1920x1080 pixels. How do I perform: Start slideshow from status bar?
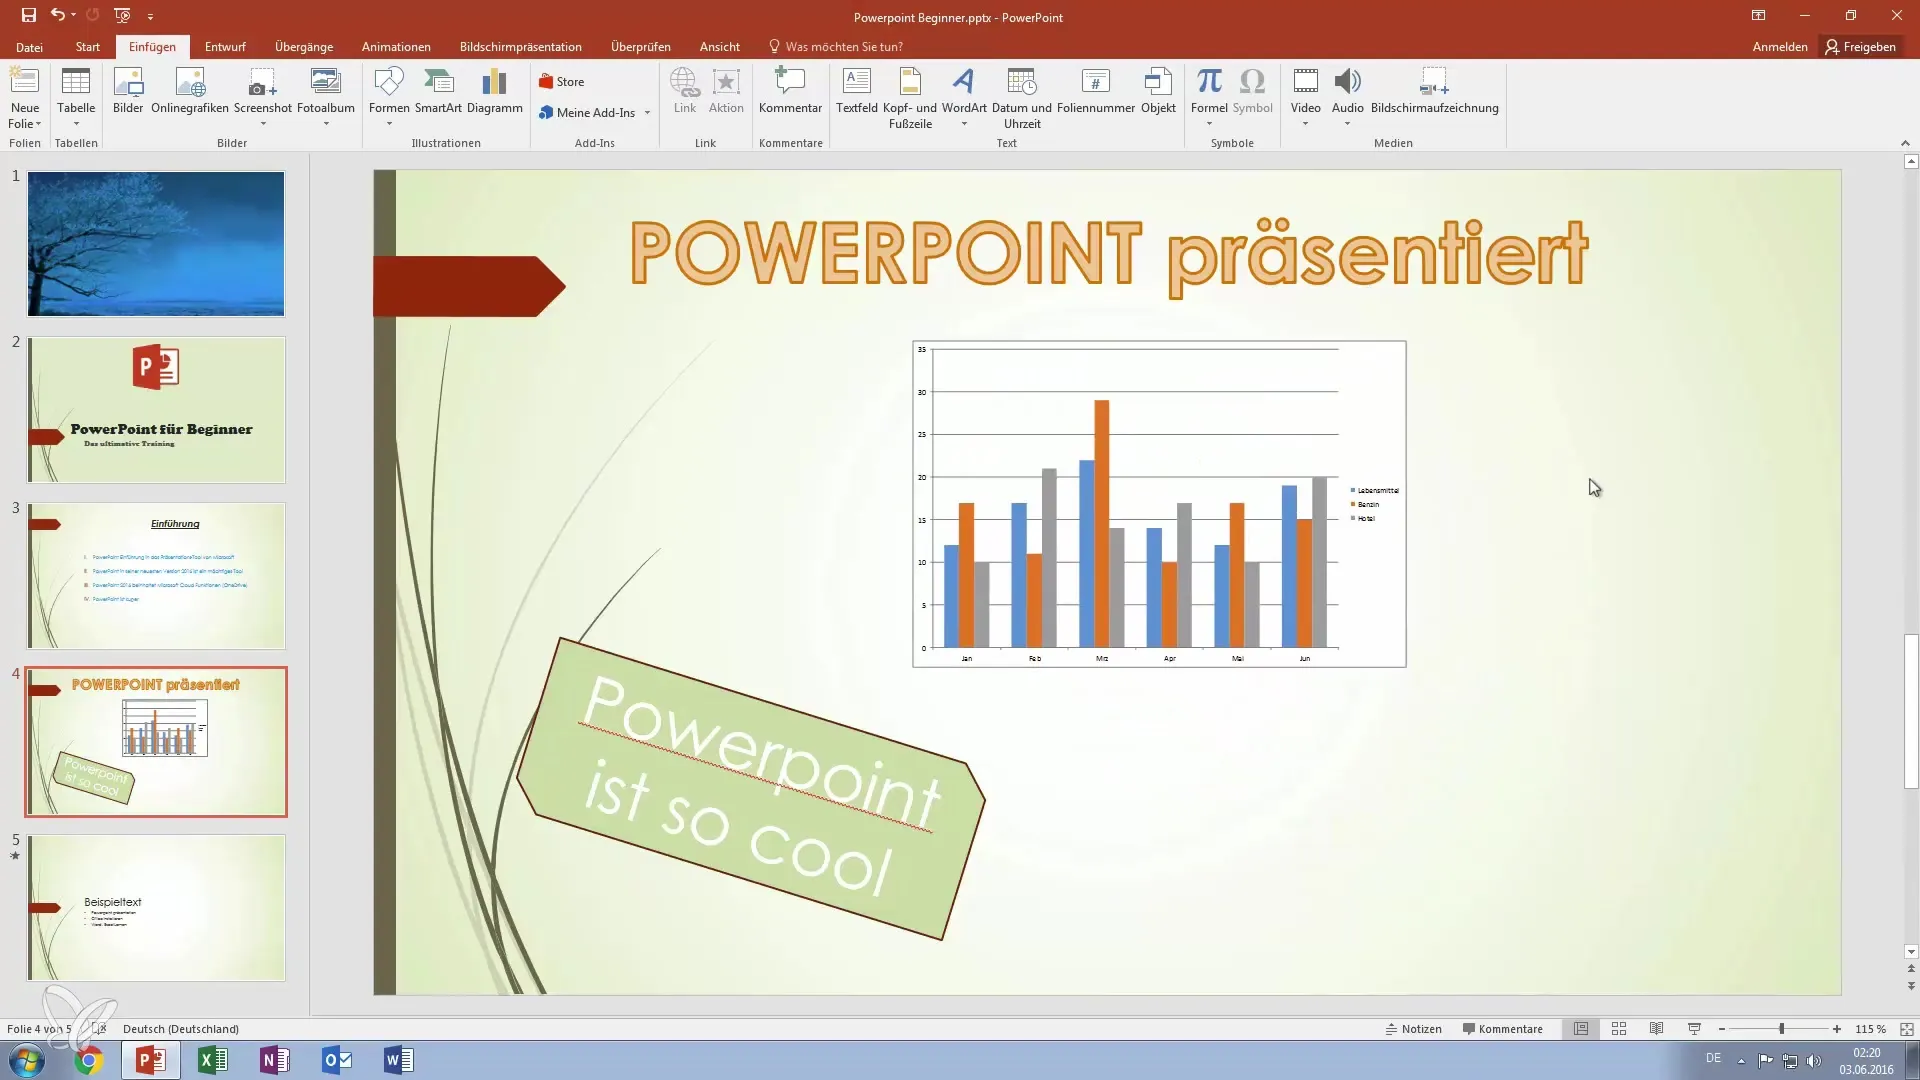tap(1694, 1028)
